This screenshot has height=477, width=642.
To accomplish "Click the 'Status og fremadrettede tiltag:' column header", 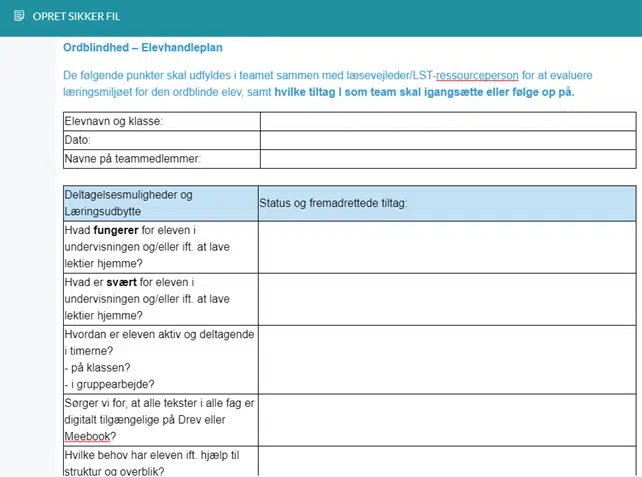I will pos(446,203).
